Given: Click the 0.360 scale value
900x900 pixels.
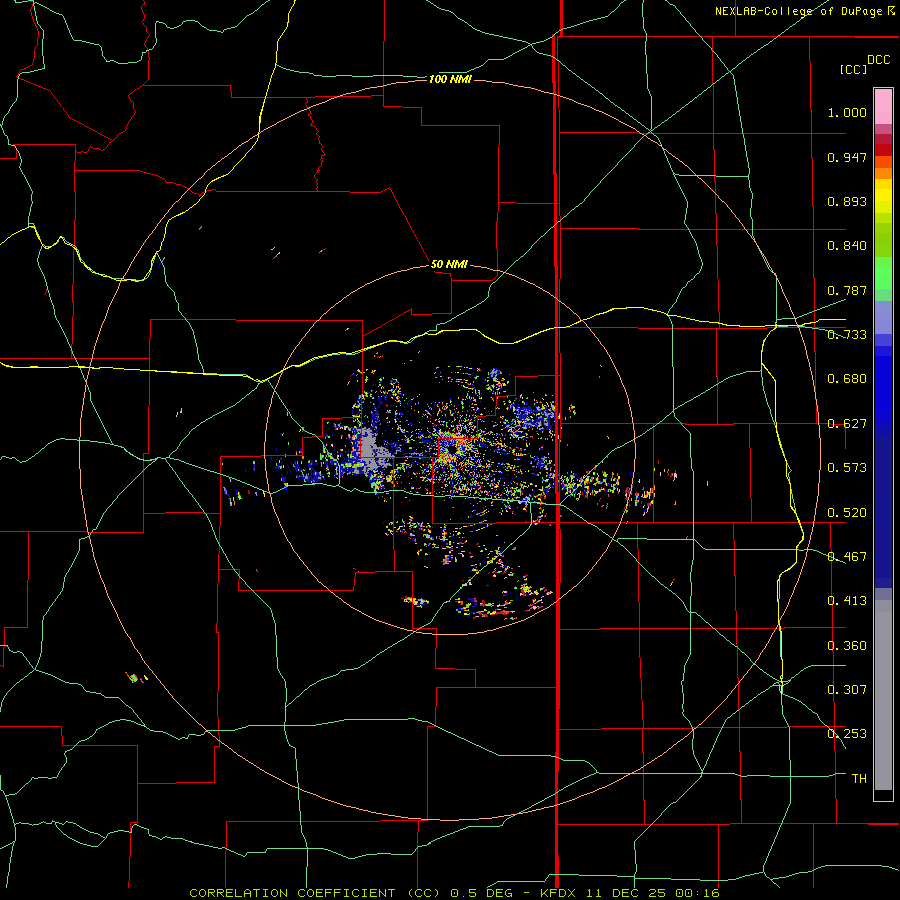Looking at the screenshot, I should click(847, 646).
